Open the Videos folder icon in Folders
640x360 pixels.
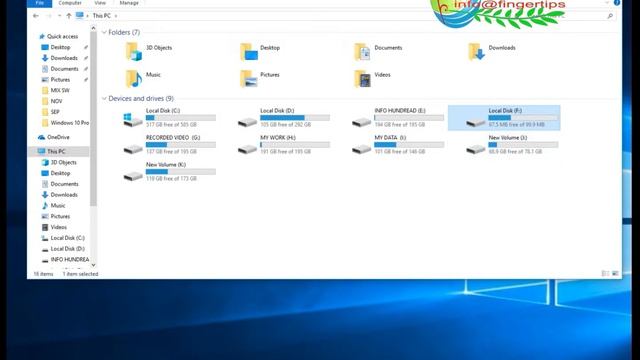click(362, 79)
